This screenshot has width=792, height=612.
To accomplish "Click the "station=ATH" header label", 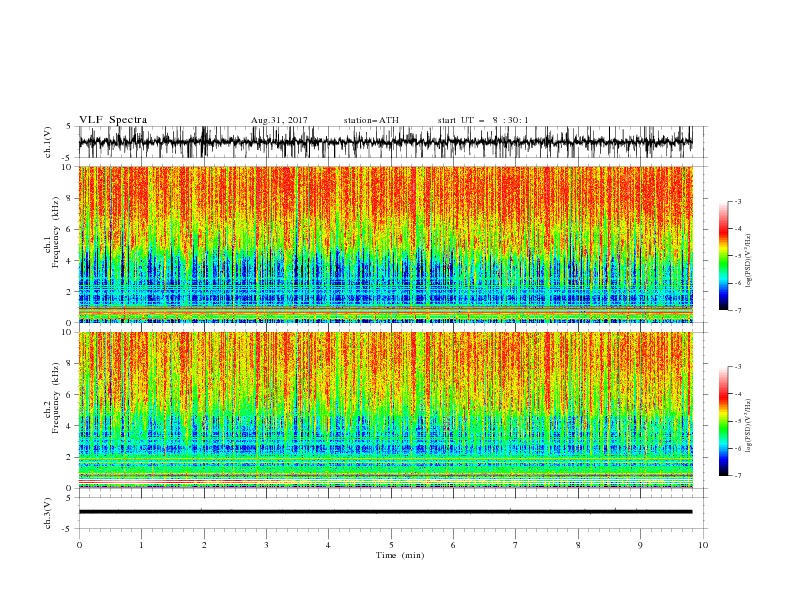I will click(x=371, y=120).
